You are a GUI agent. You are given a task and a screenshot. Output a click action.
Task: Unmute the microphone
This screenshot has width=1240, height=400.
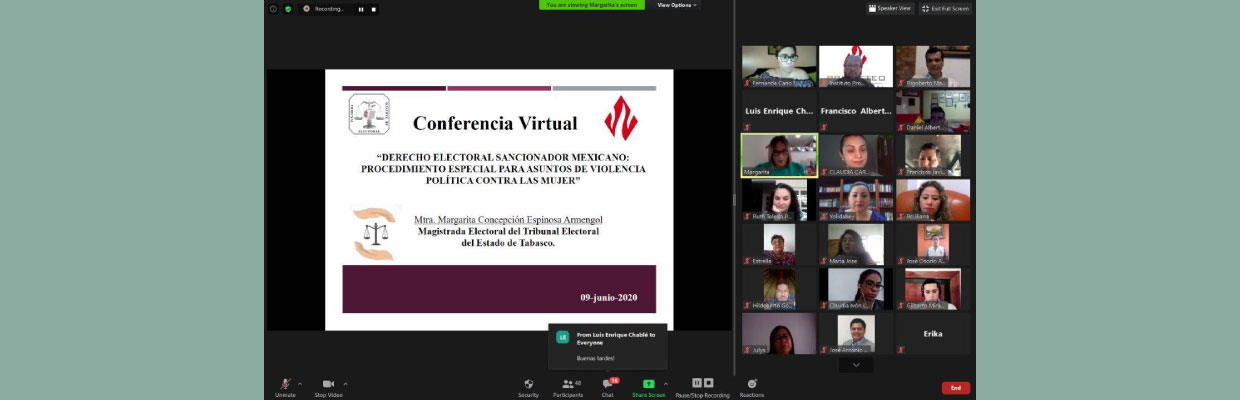(x=285, y=385)
